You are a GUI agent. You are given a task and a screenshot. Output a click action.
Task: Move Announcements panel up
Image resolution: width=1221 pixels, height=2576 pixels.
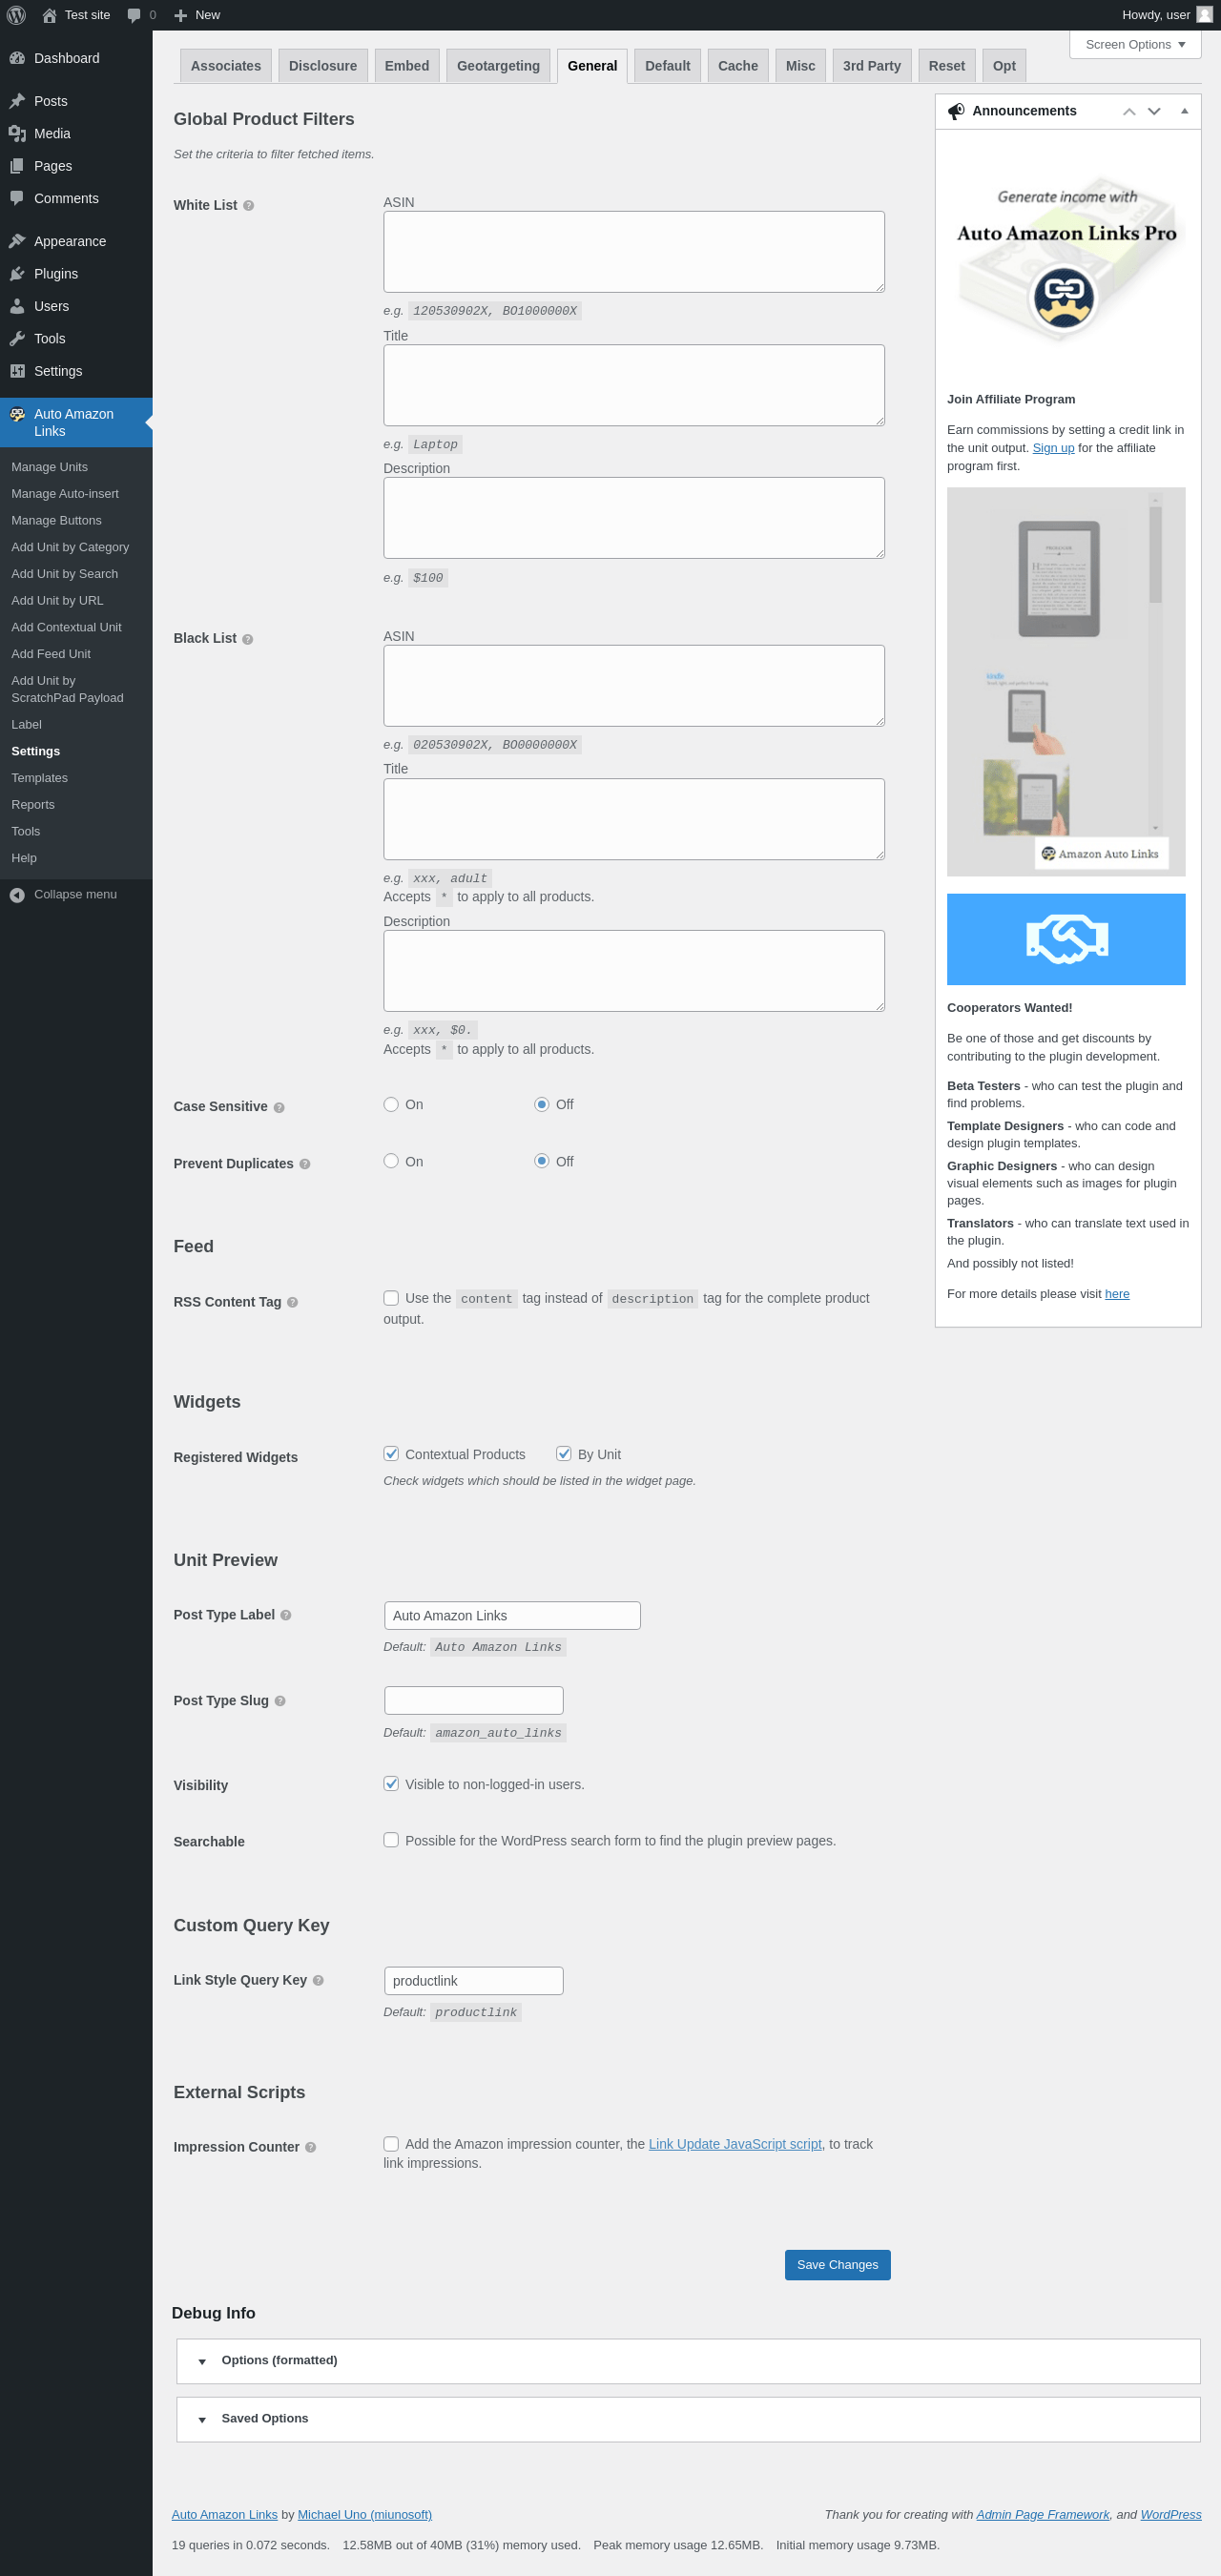(1129, 112)
